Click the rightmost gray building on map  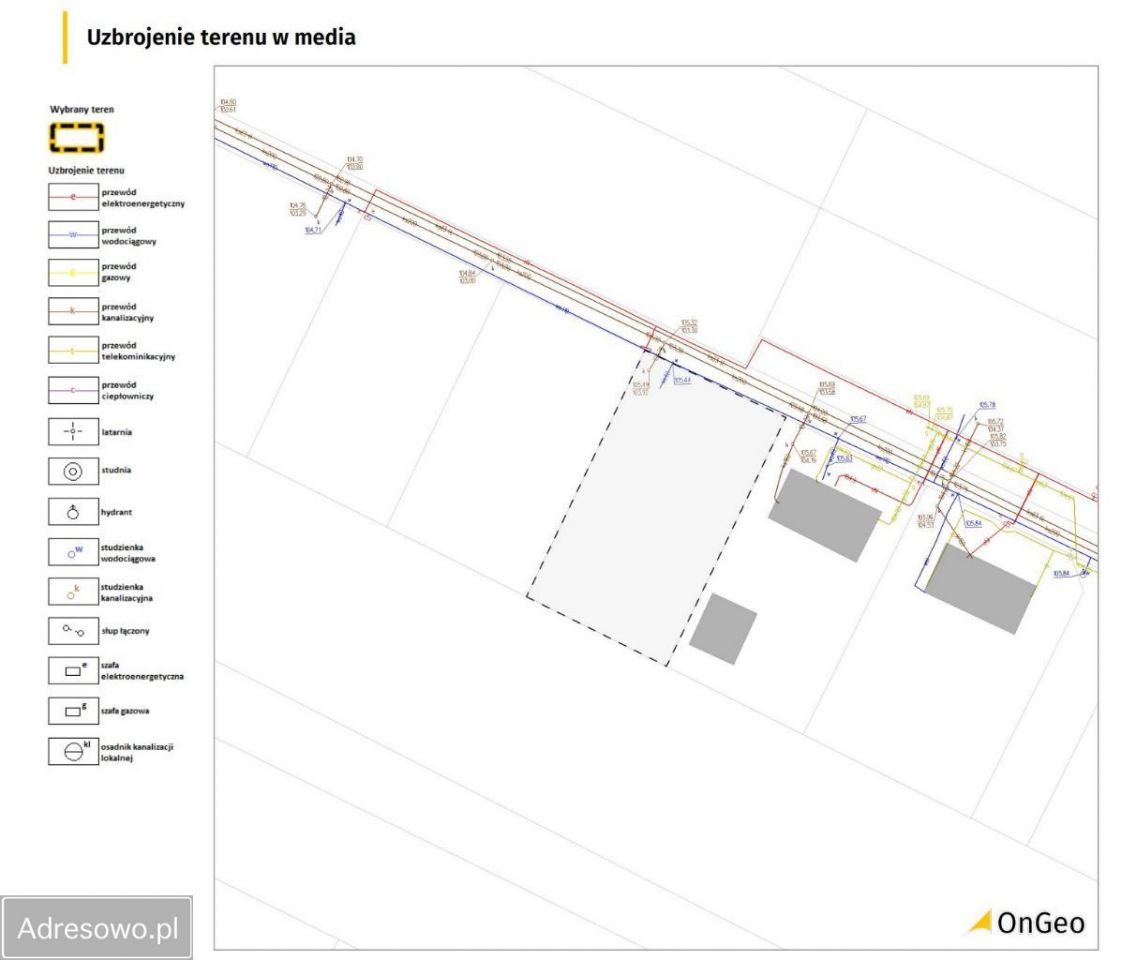[x=981, y=588]
